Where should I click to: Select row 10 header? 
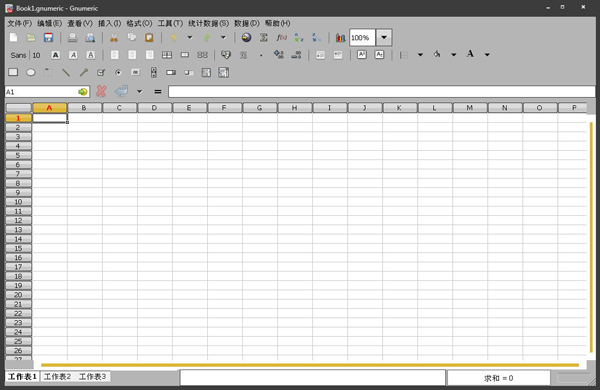click(18, 202)
